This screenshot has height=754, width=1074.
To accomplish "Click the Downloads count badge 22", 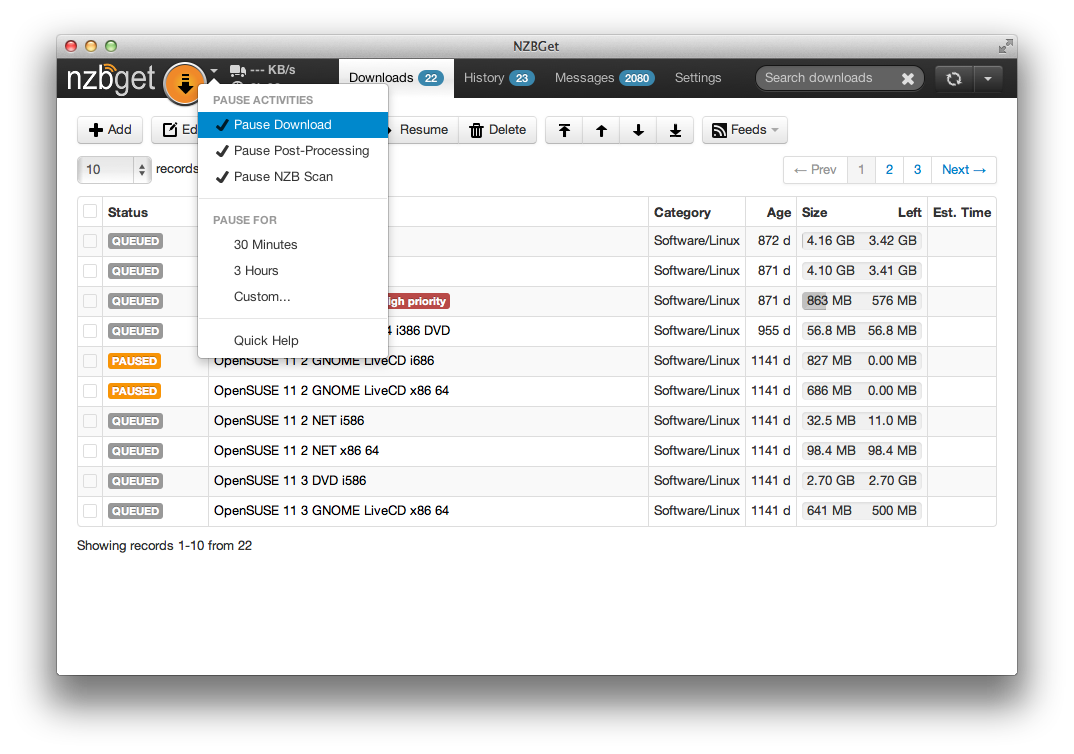I will tap(431, 78).
